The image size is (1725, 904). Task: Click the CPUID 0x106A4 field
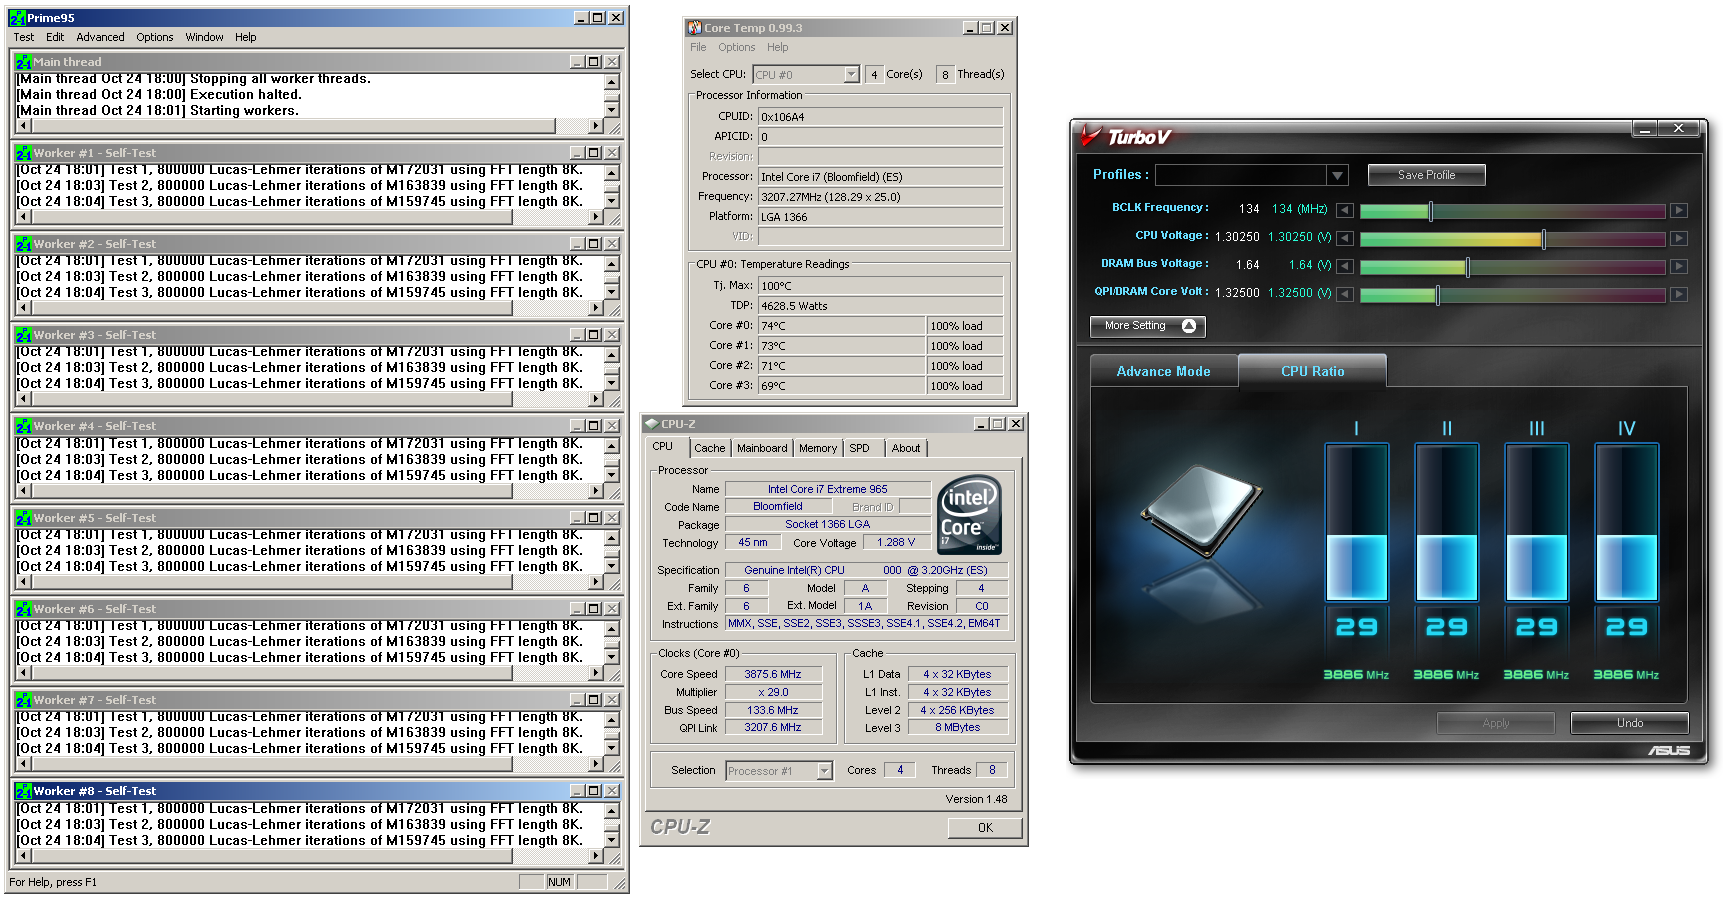[880, 117]
